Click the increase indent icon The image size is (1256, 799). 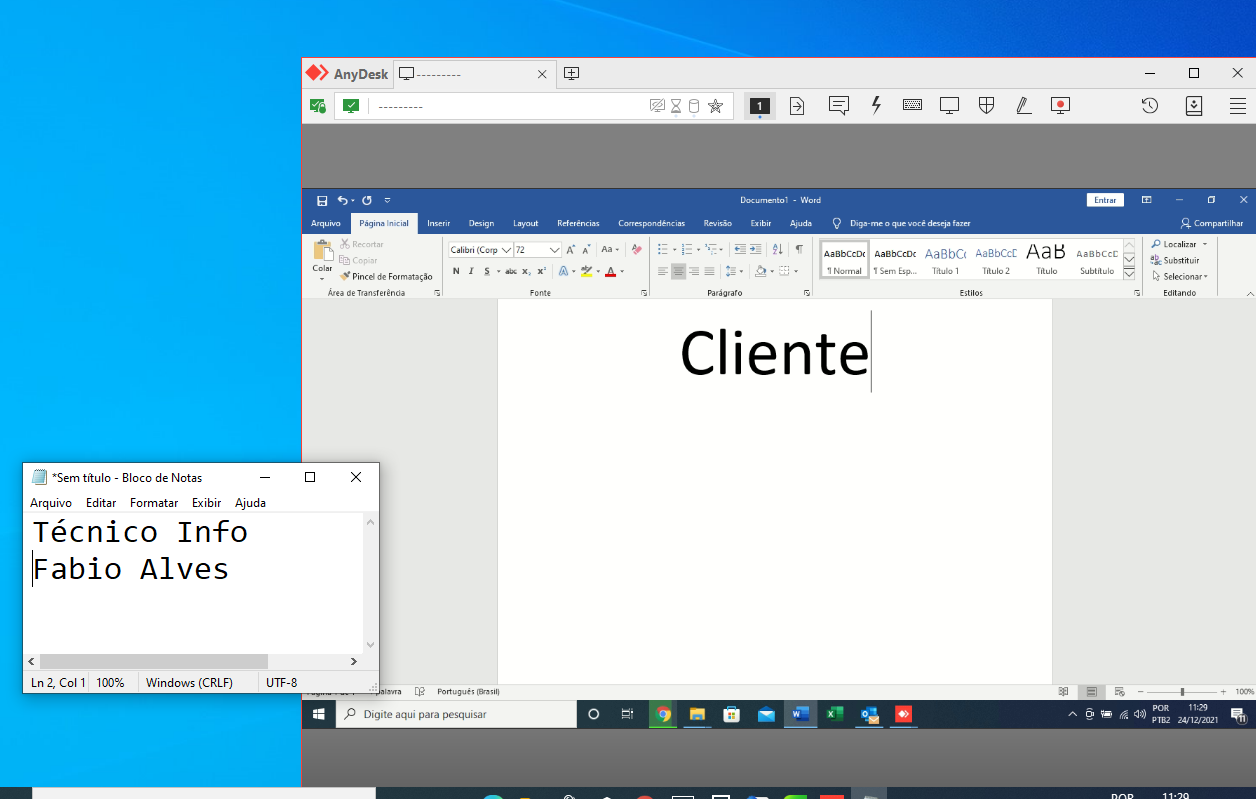coord(758,249)
